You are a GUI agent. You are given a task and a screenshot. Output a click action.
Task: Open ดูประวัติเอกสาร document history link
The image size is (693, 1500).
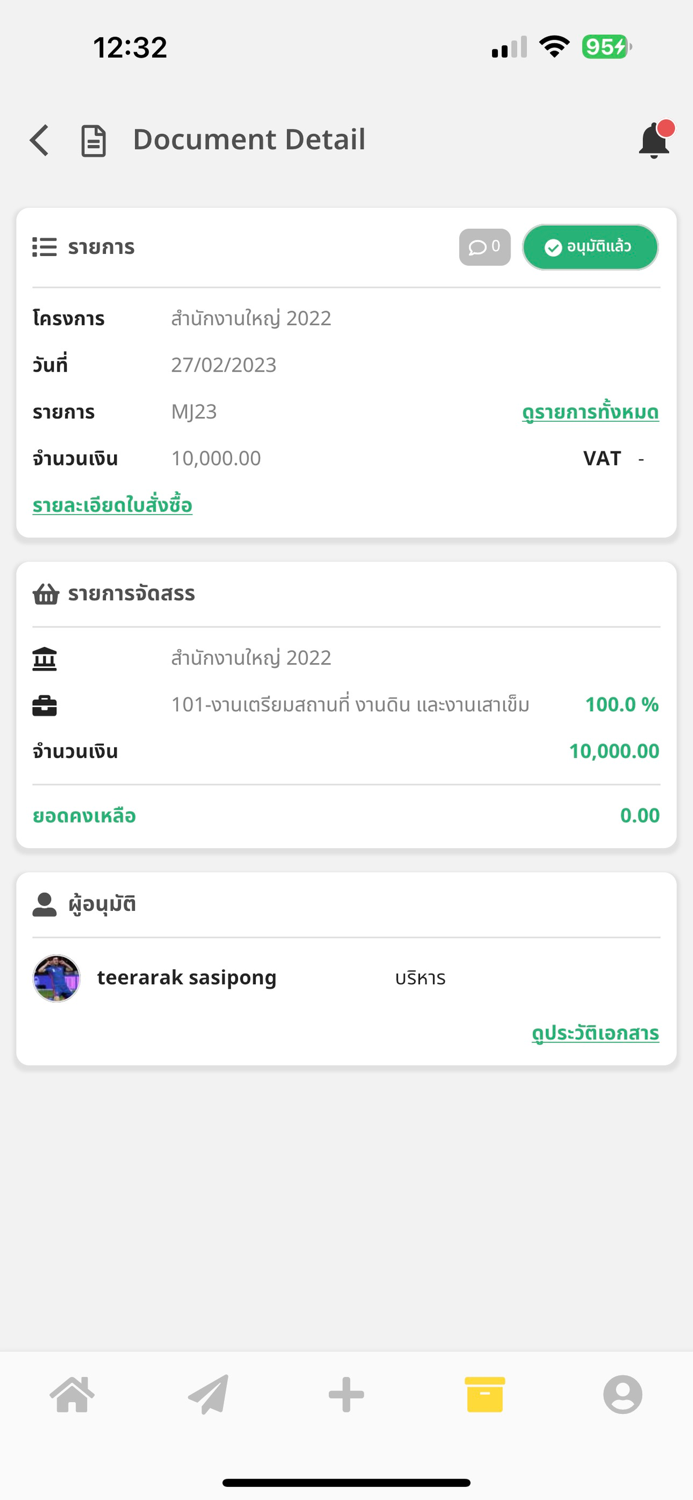coord(595,1033)
